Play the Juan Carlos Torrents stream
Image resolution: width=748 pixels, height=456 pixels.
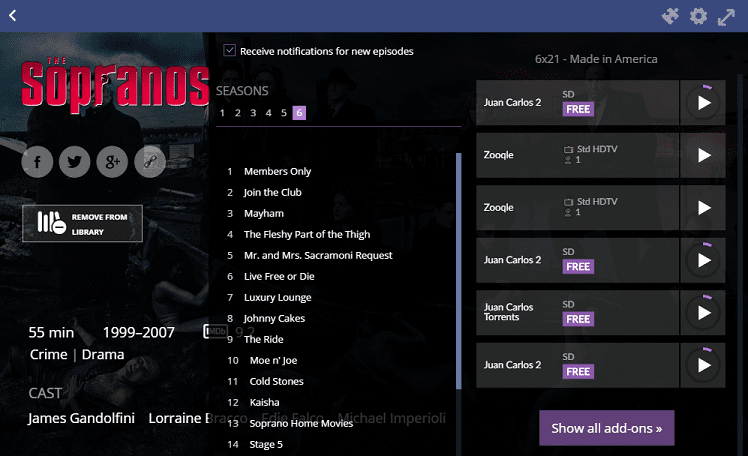703,312
